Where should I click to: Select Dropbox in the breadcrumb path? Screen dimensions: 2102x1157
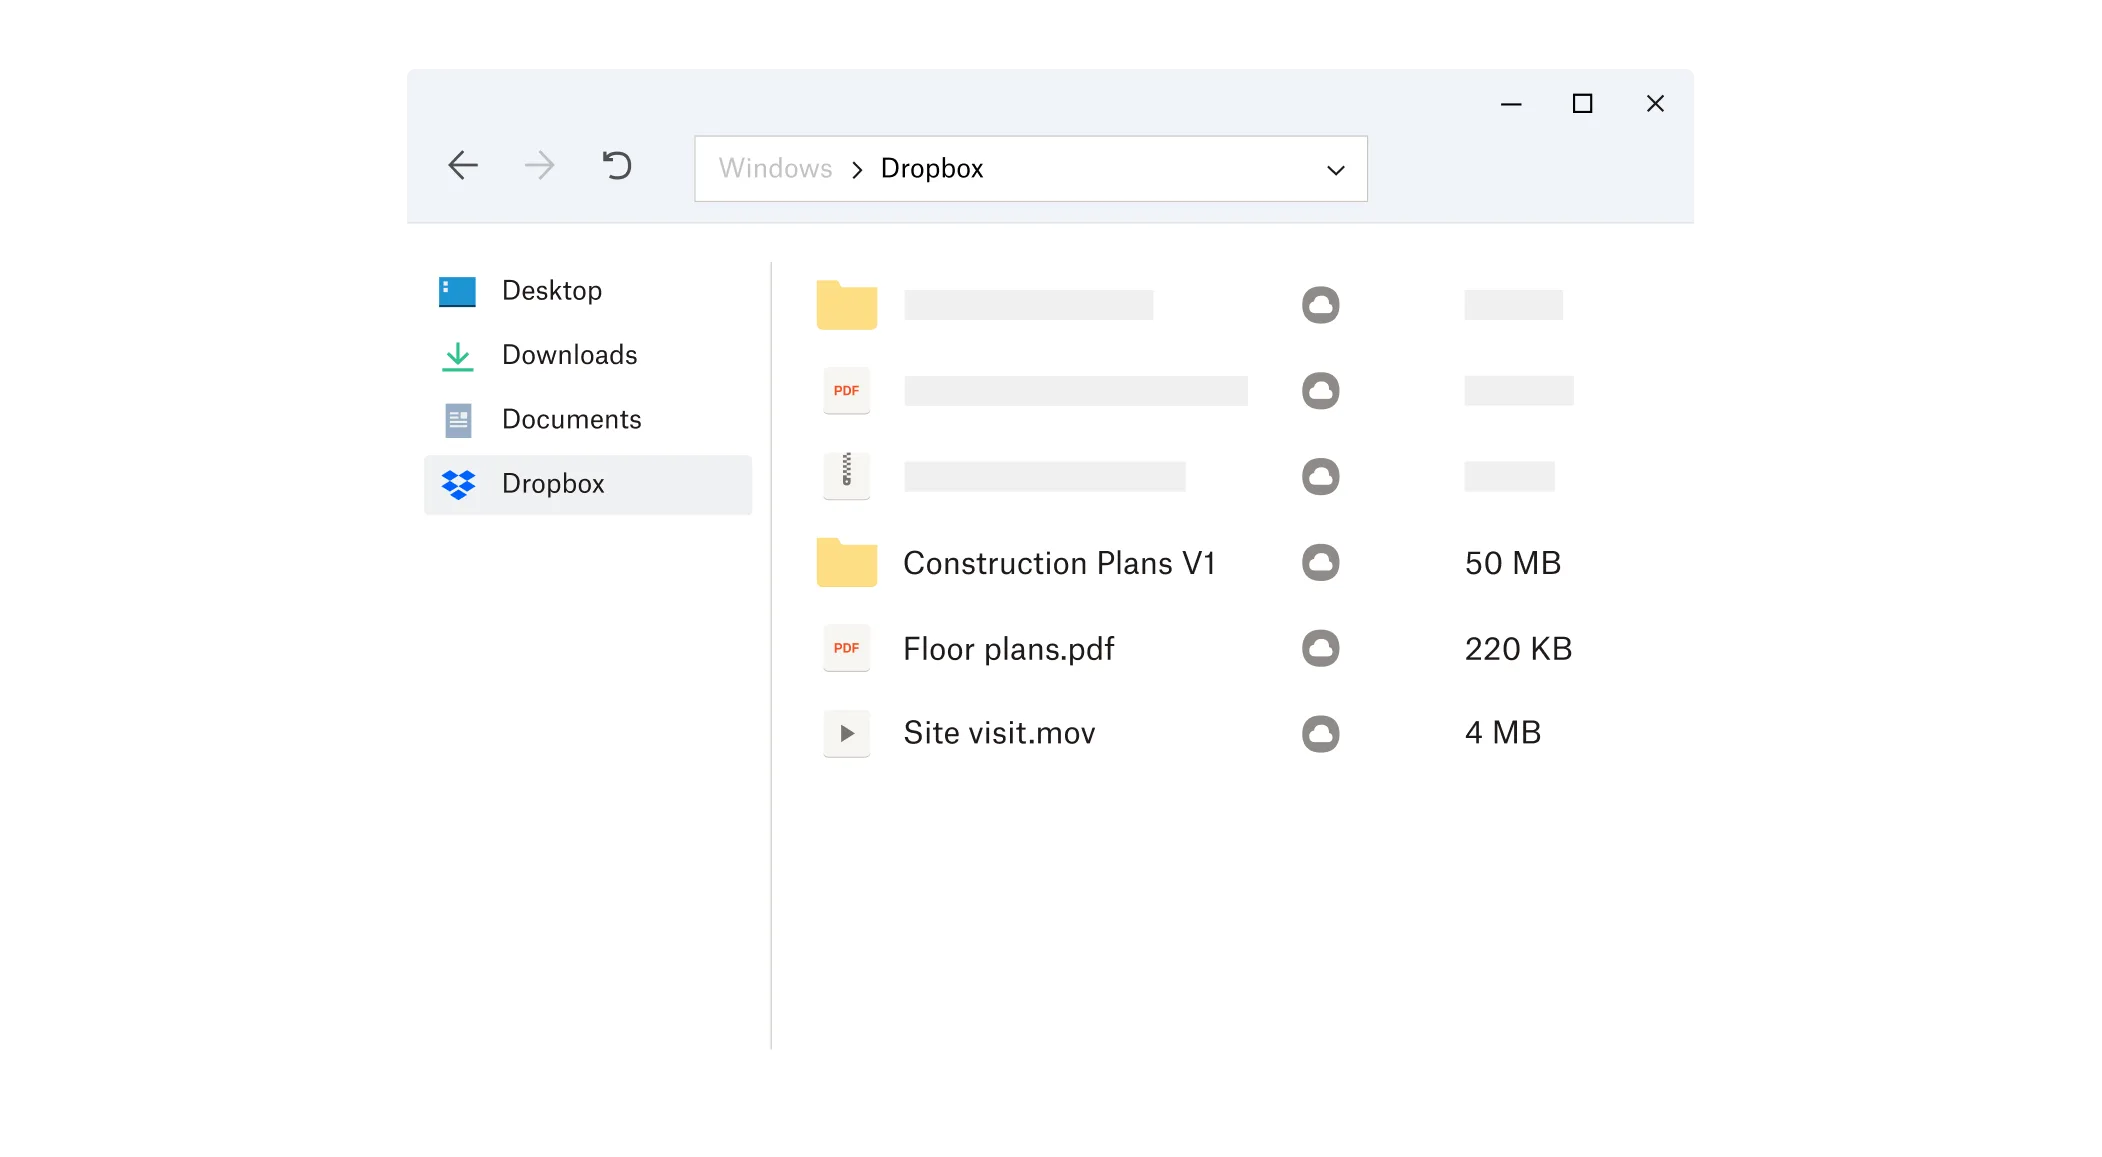point(932,168)
